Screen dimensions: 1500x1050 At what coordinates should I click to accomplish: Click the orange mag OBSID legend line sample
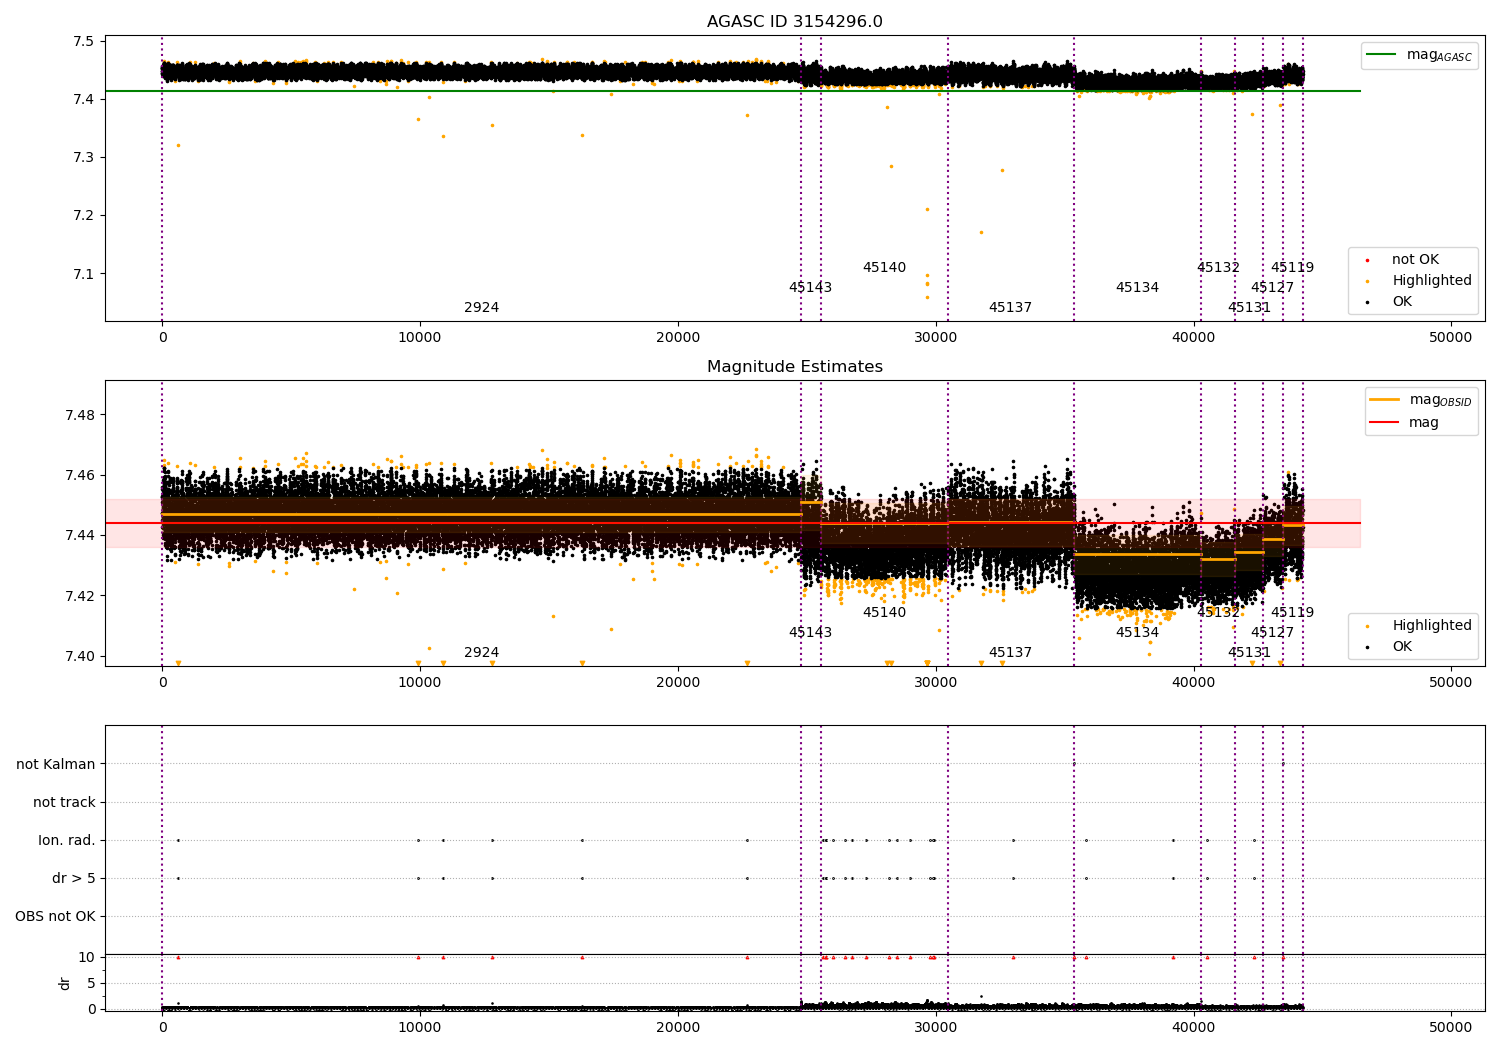1385,399
